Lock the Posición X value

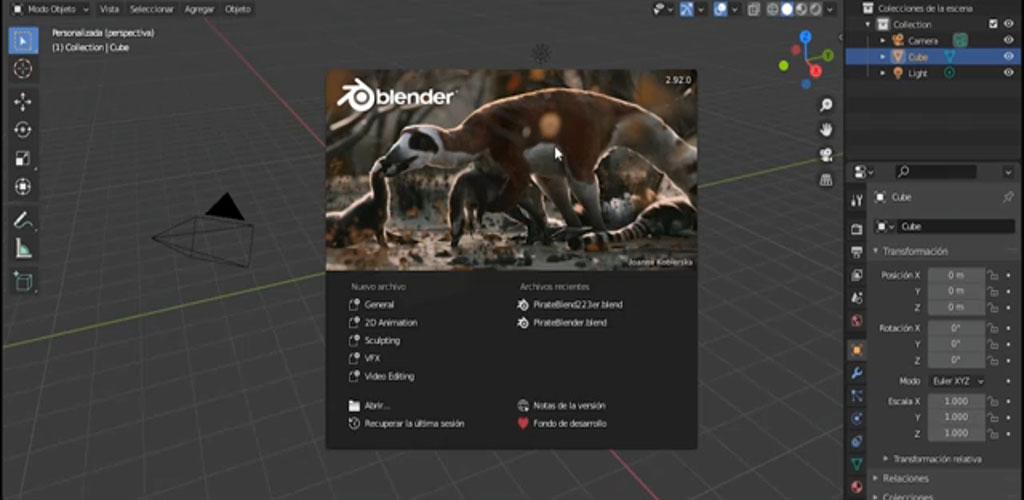pos(992,275)
